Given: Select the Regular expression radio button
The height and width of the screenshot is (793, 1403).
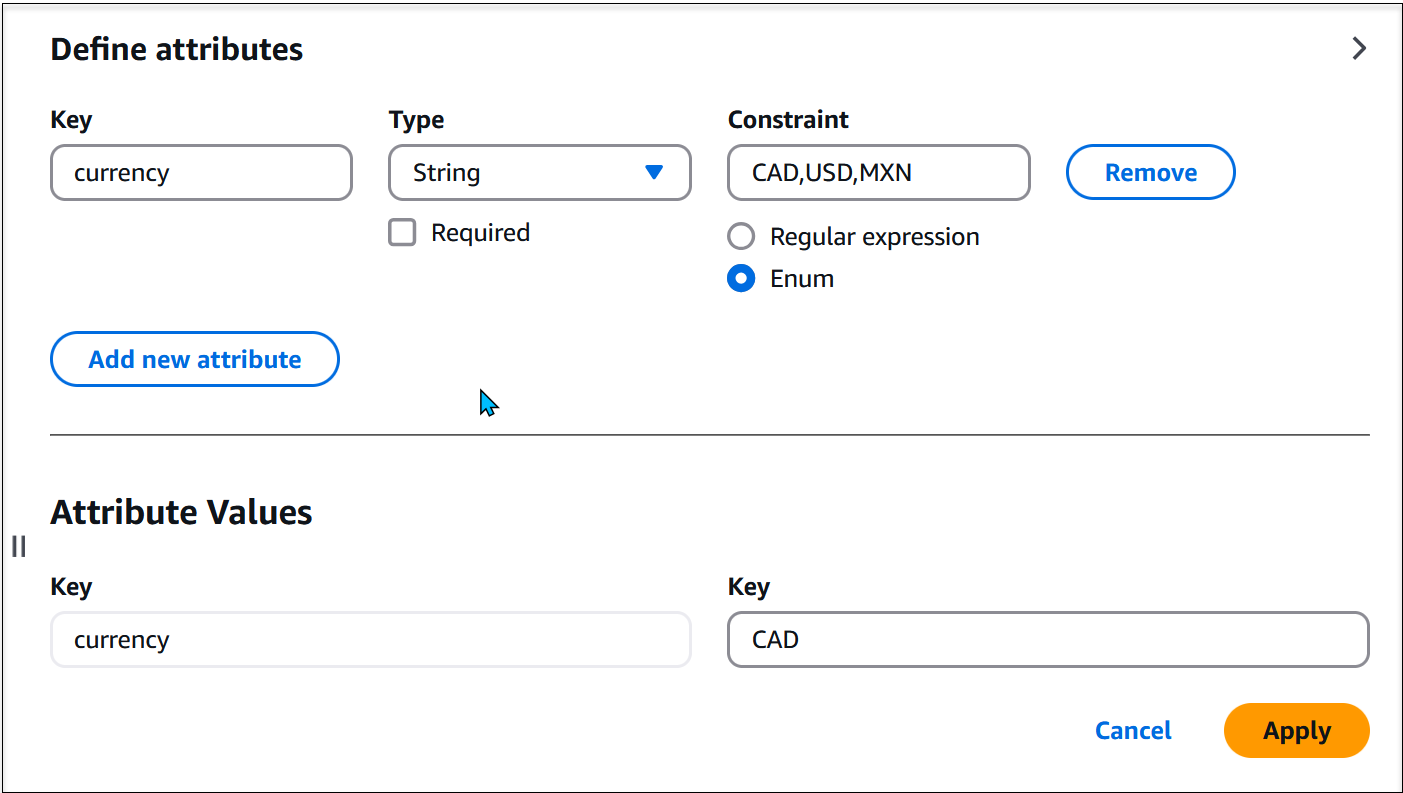Looking at the screenshot, I should pos(740,236).
